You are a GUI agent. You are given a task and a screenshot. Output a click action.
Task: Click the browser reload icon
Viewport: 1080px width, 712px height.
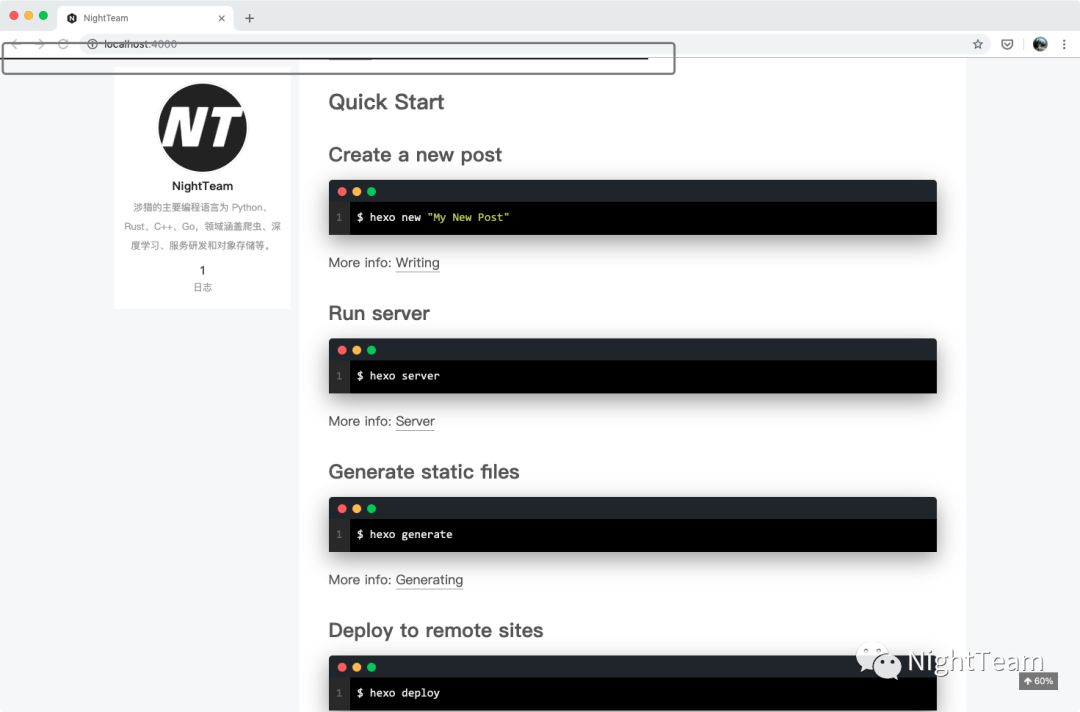(62, 44)
